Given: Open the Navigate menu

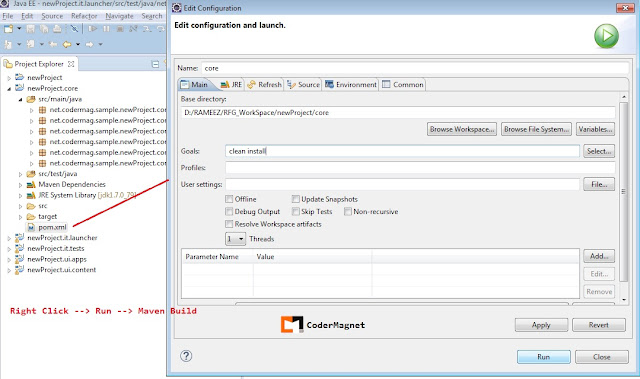Looking at the screenshot, I should [x=119, y=16].
